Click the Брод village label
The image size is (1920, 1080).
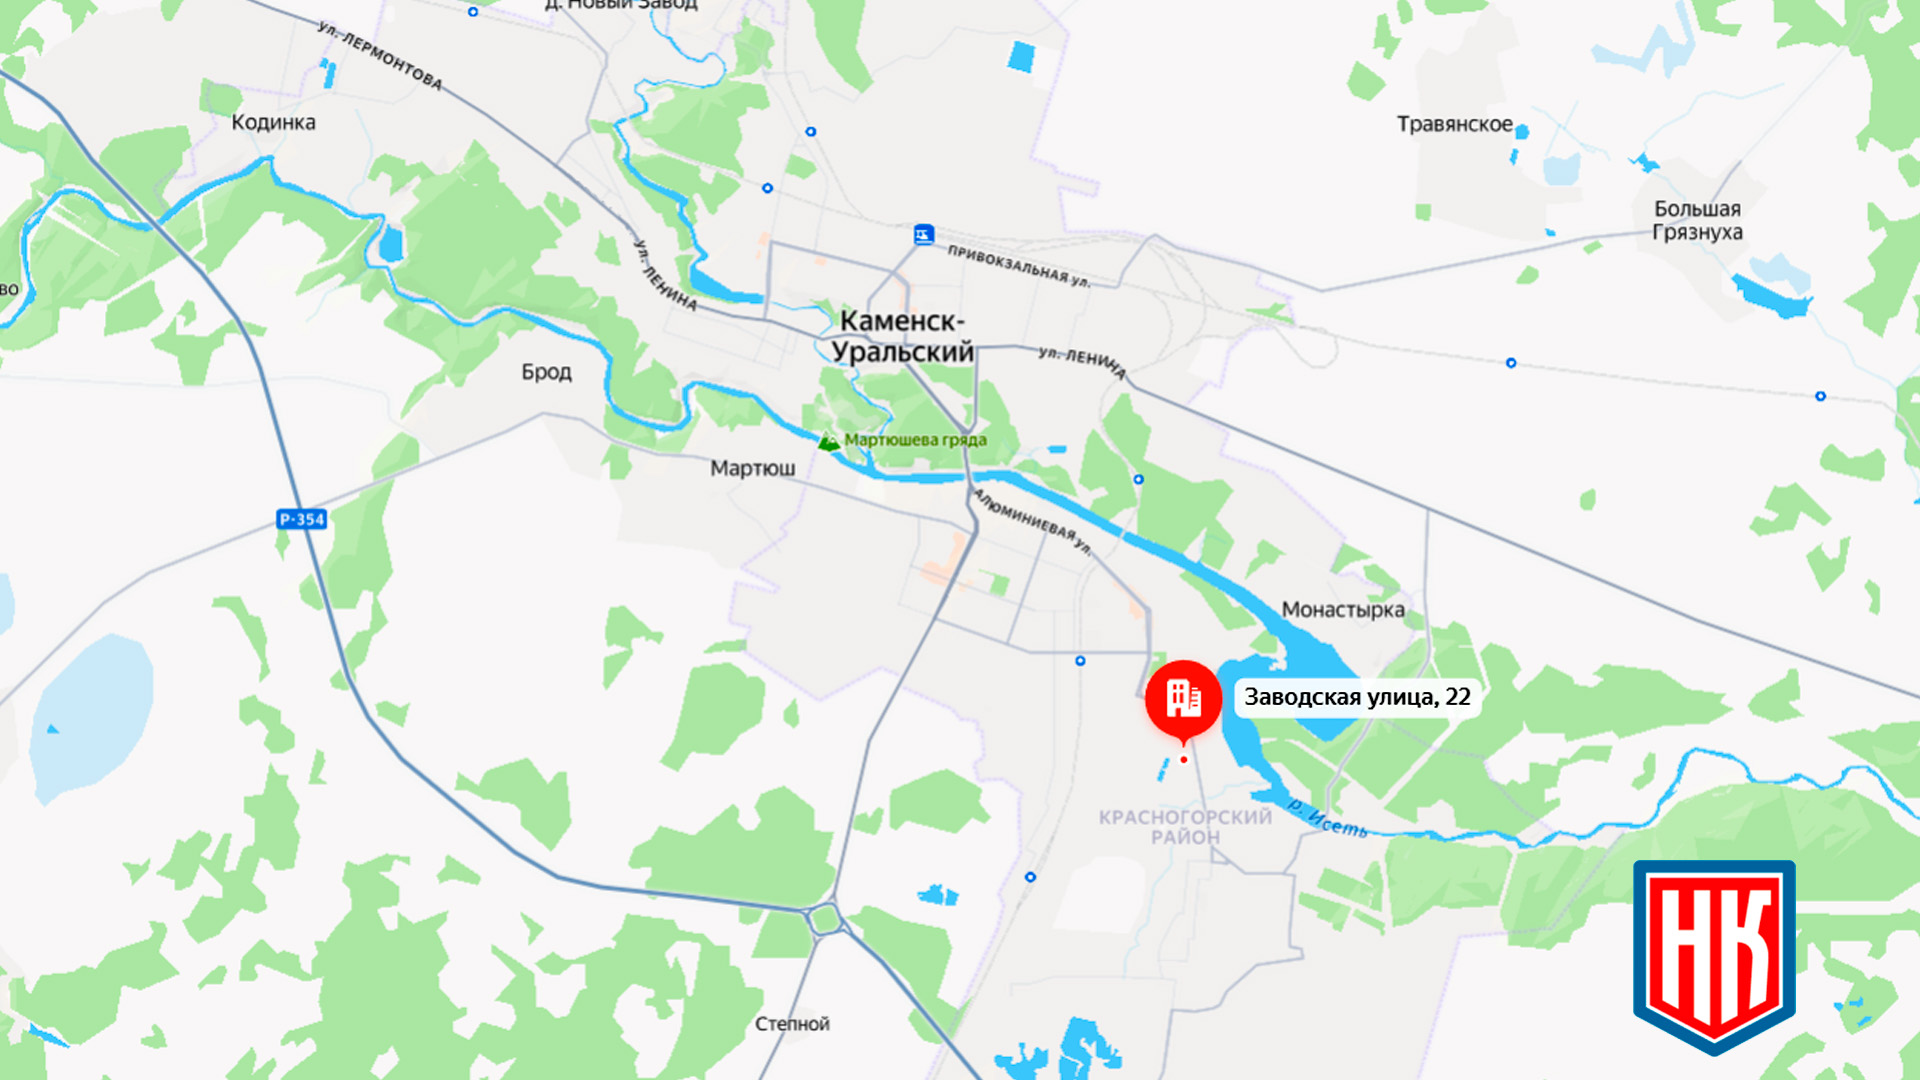coord(547,372)
